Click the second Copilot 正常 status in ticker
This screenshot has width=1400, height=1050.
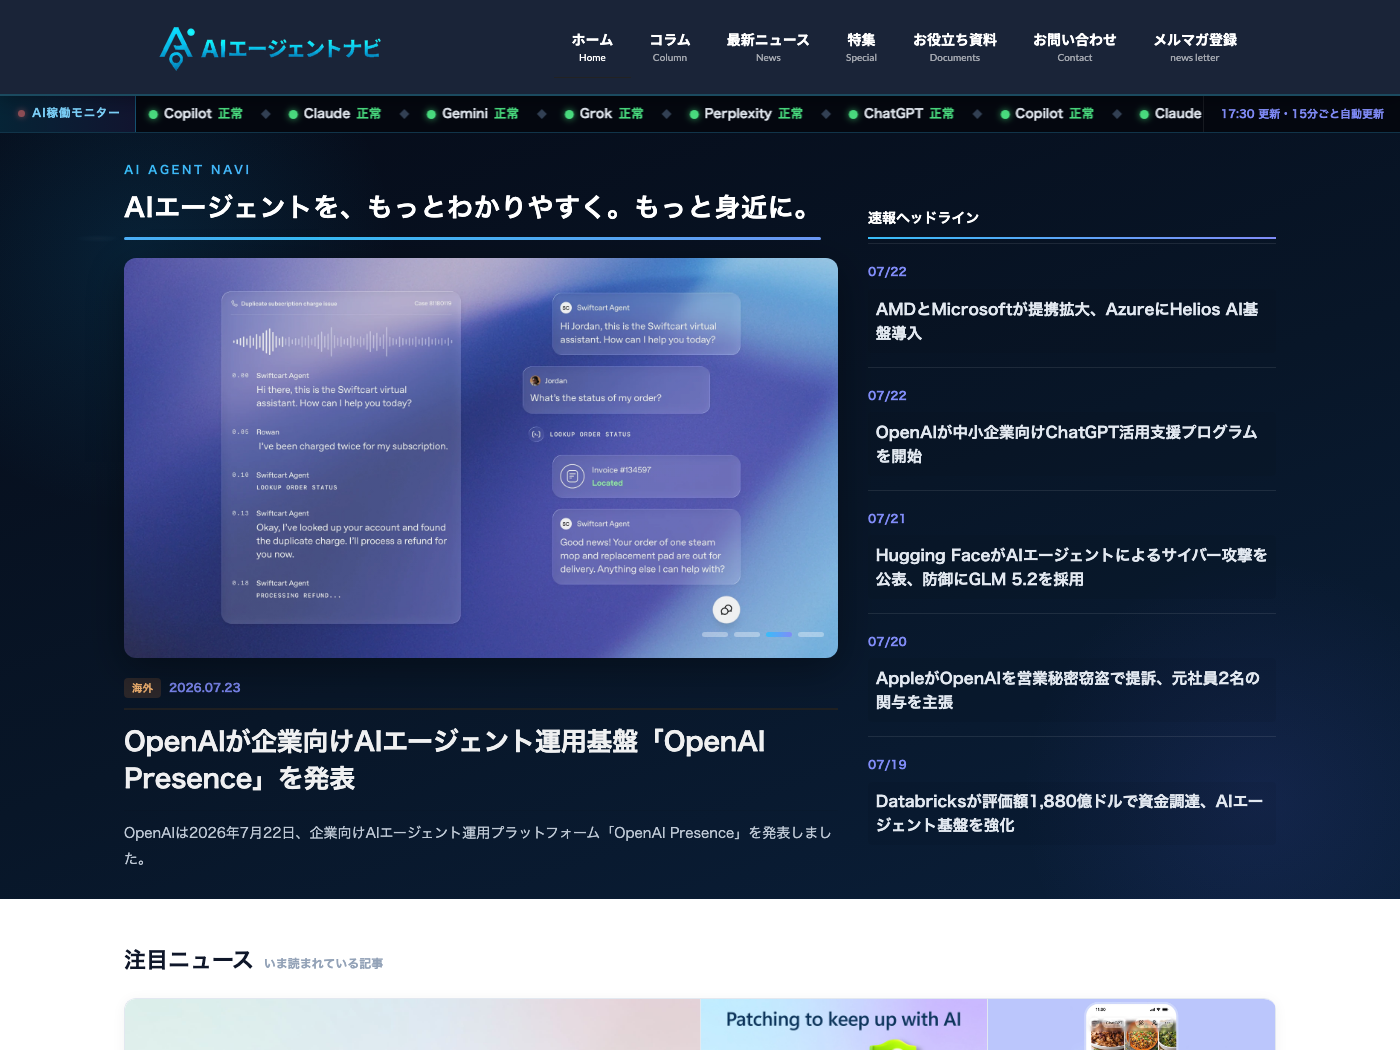pyautogui.click(x=1047, y=114)
